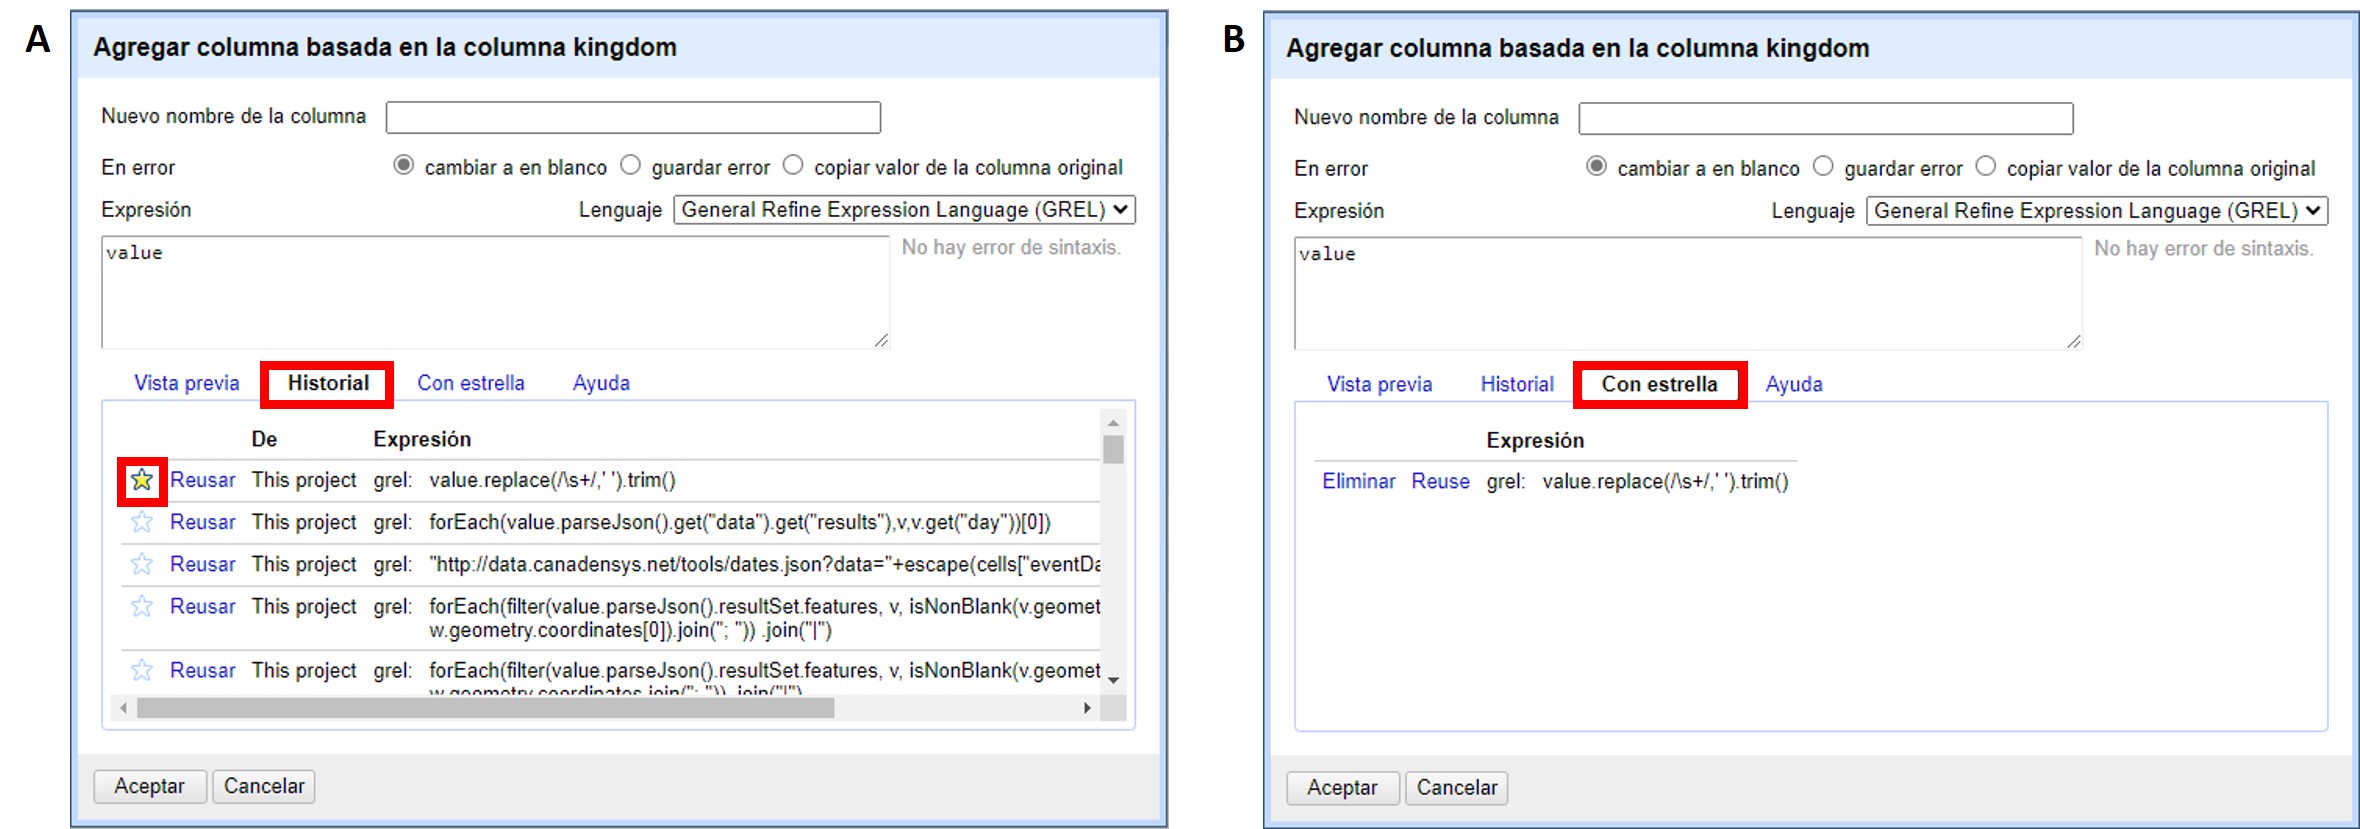Click 'This project' in the first history row
The height and width of the screenshot is (829, 2360).
tap(304, 480)
